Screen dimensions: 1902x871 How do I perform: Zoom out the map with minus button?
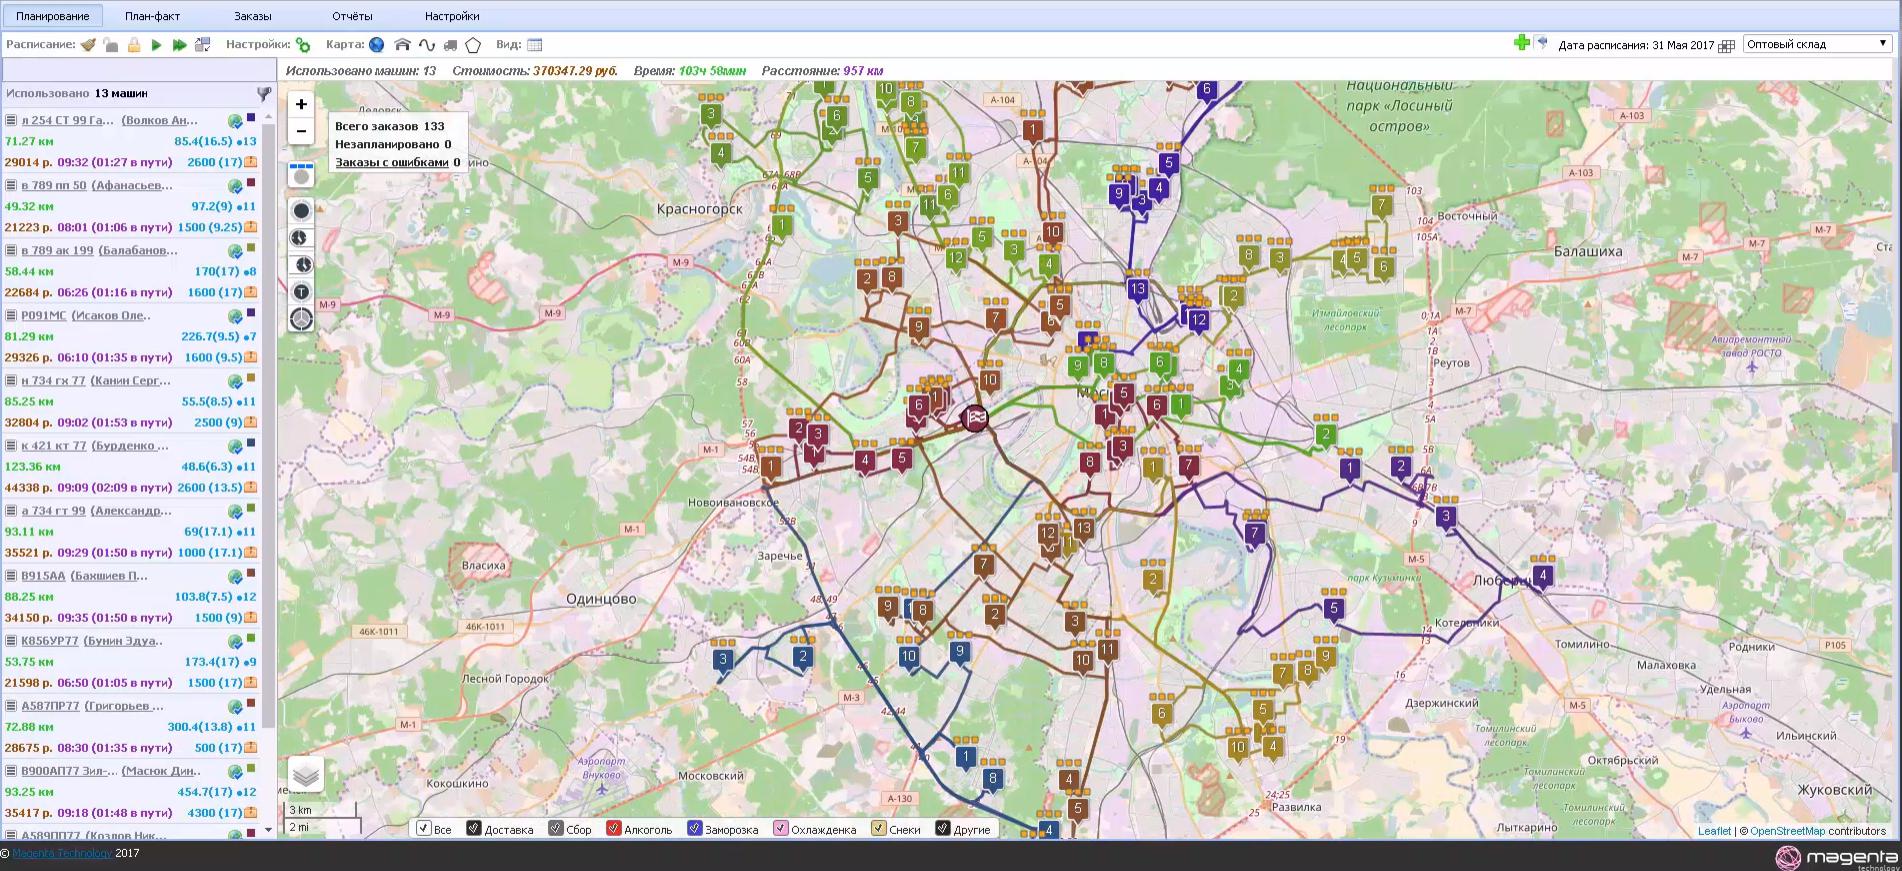click(301, 131)
